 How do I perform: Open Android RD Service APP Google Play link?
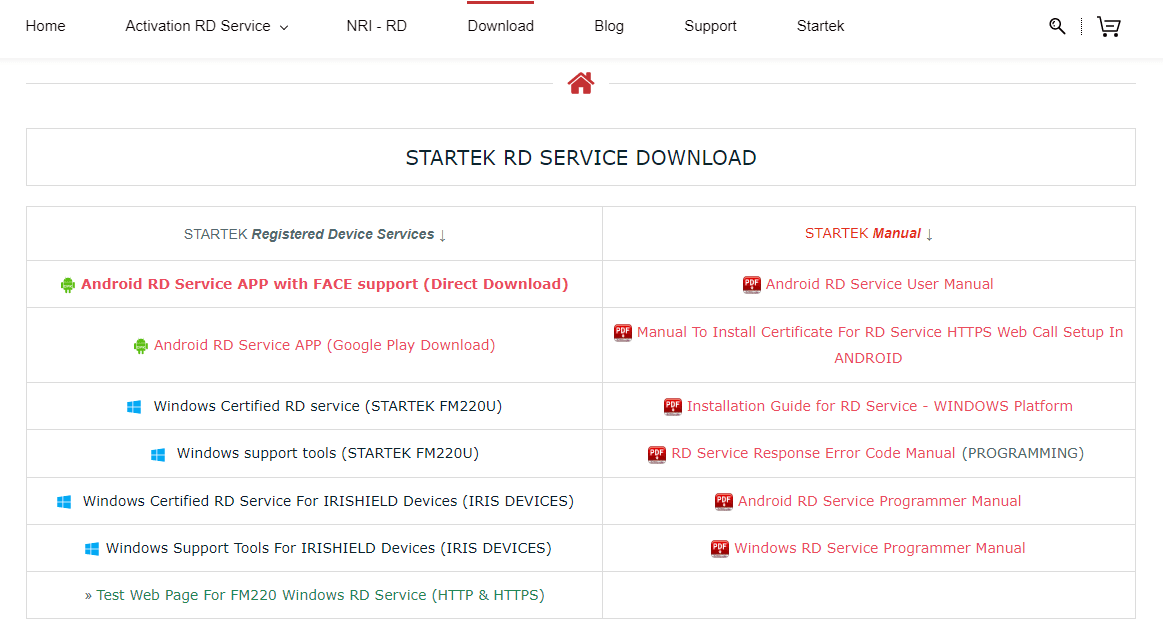click(324, 345)
